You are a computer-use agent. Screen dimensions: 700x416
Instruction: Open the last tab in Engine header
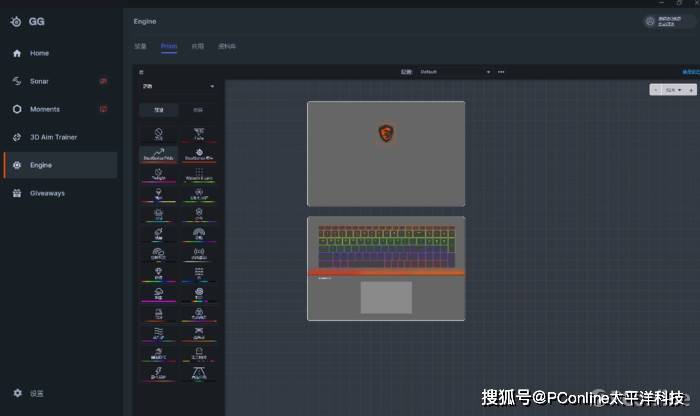click(227, 46)
